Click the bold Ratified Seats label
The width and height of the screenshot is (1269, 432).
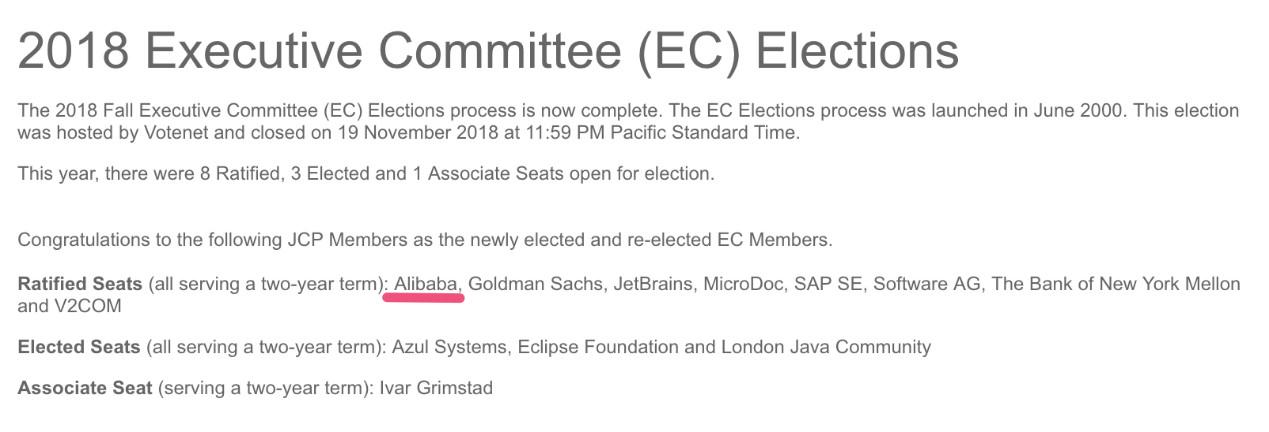coord(80,284)
